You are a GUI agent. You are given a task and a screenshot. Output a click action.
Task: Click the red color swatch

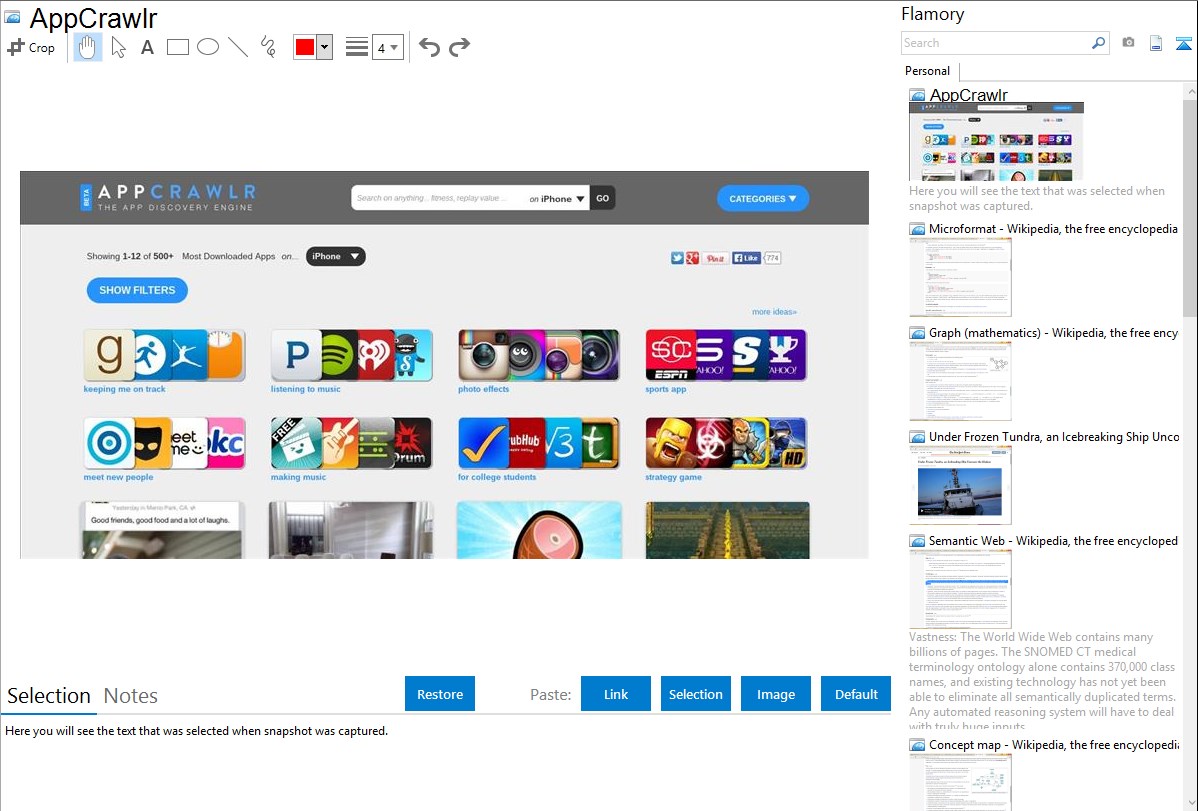[305, 47]
